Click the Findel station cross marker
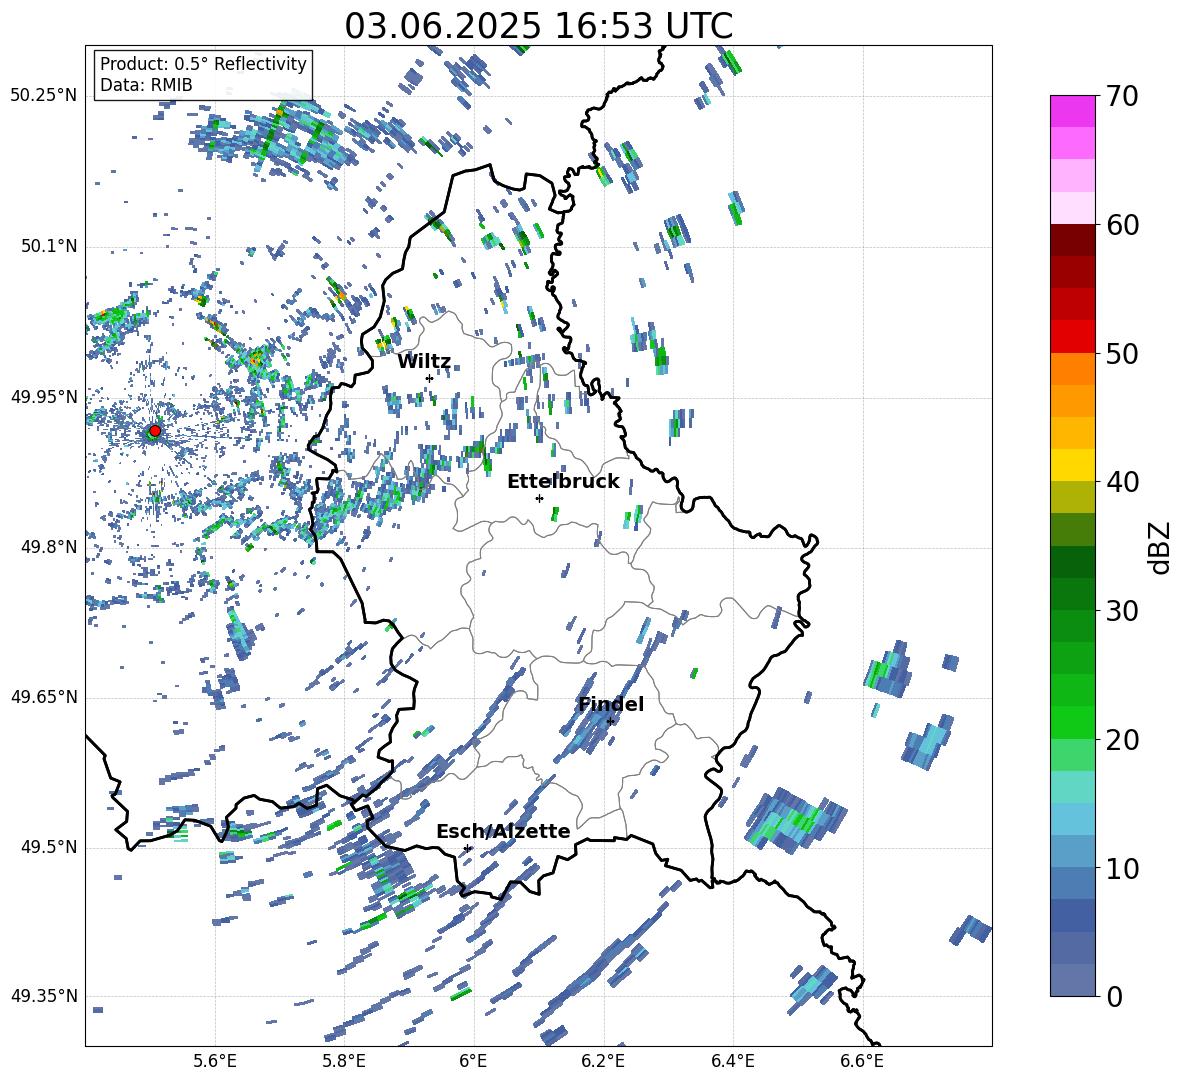The height and width of the screenshot is (1081, 1184). click(610, 722)
